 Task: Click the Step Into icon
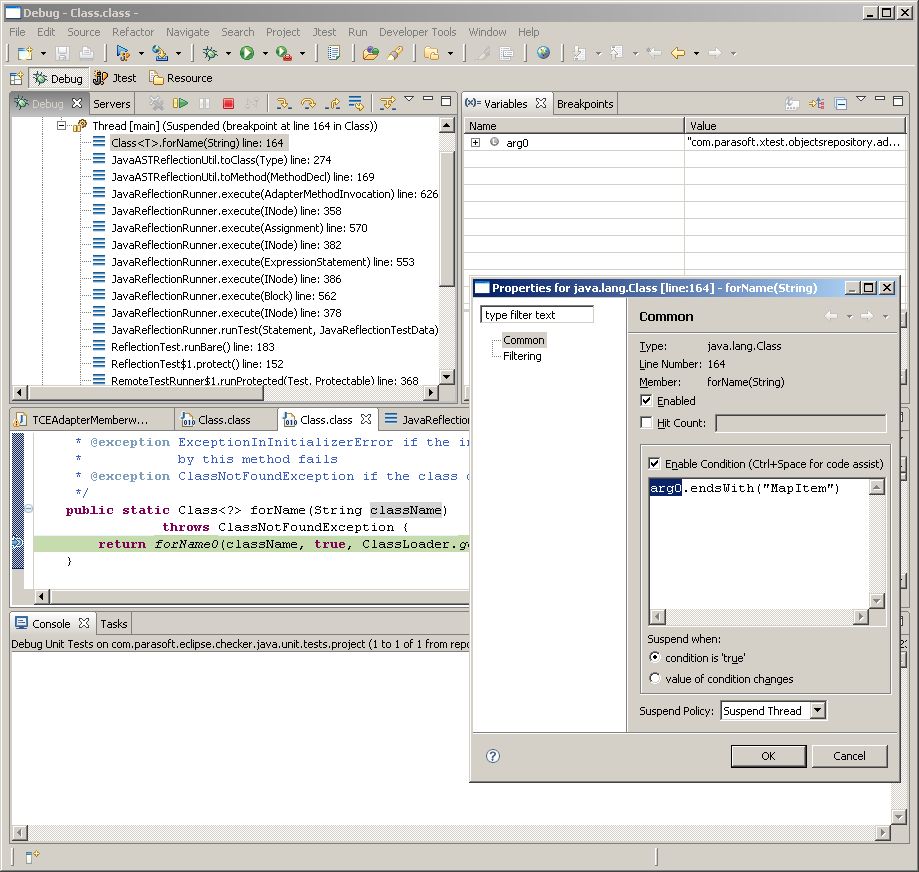[x=284, y=104]
